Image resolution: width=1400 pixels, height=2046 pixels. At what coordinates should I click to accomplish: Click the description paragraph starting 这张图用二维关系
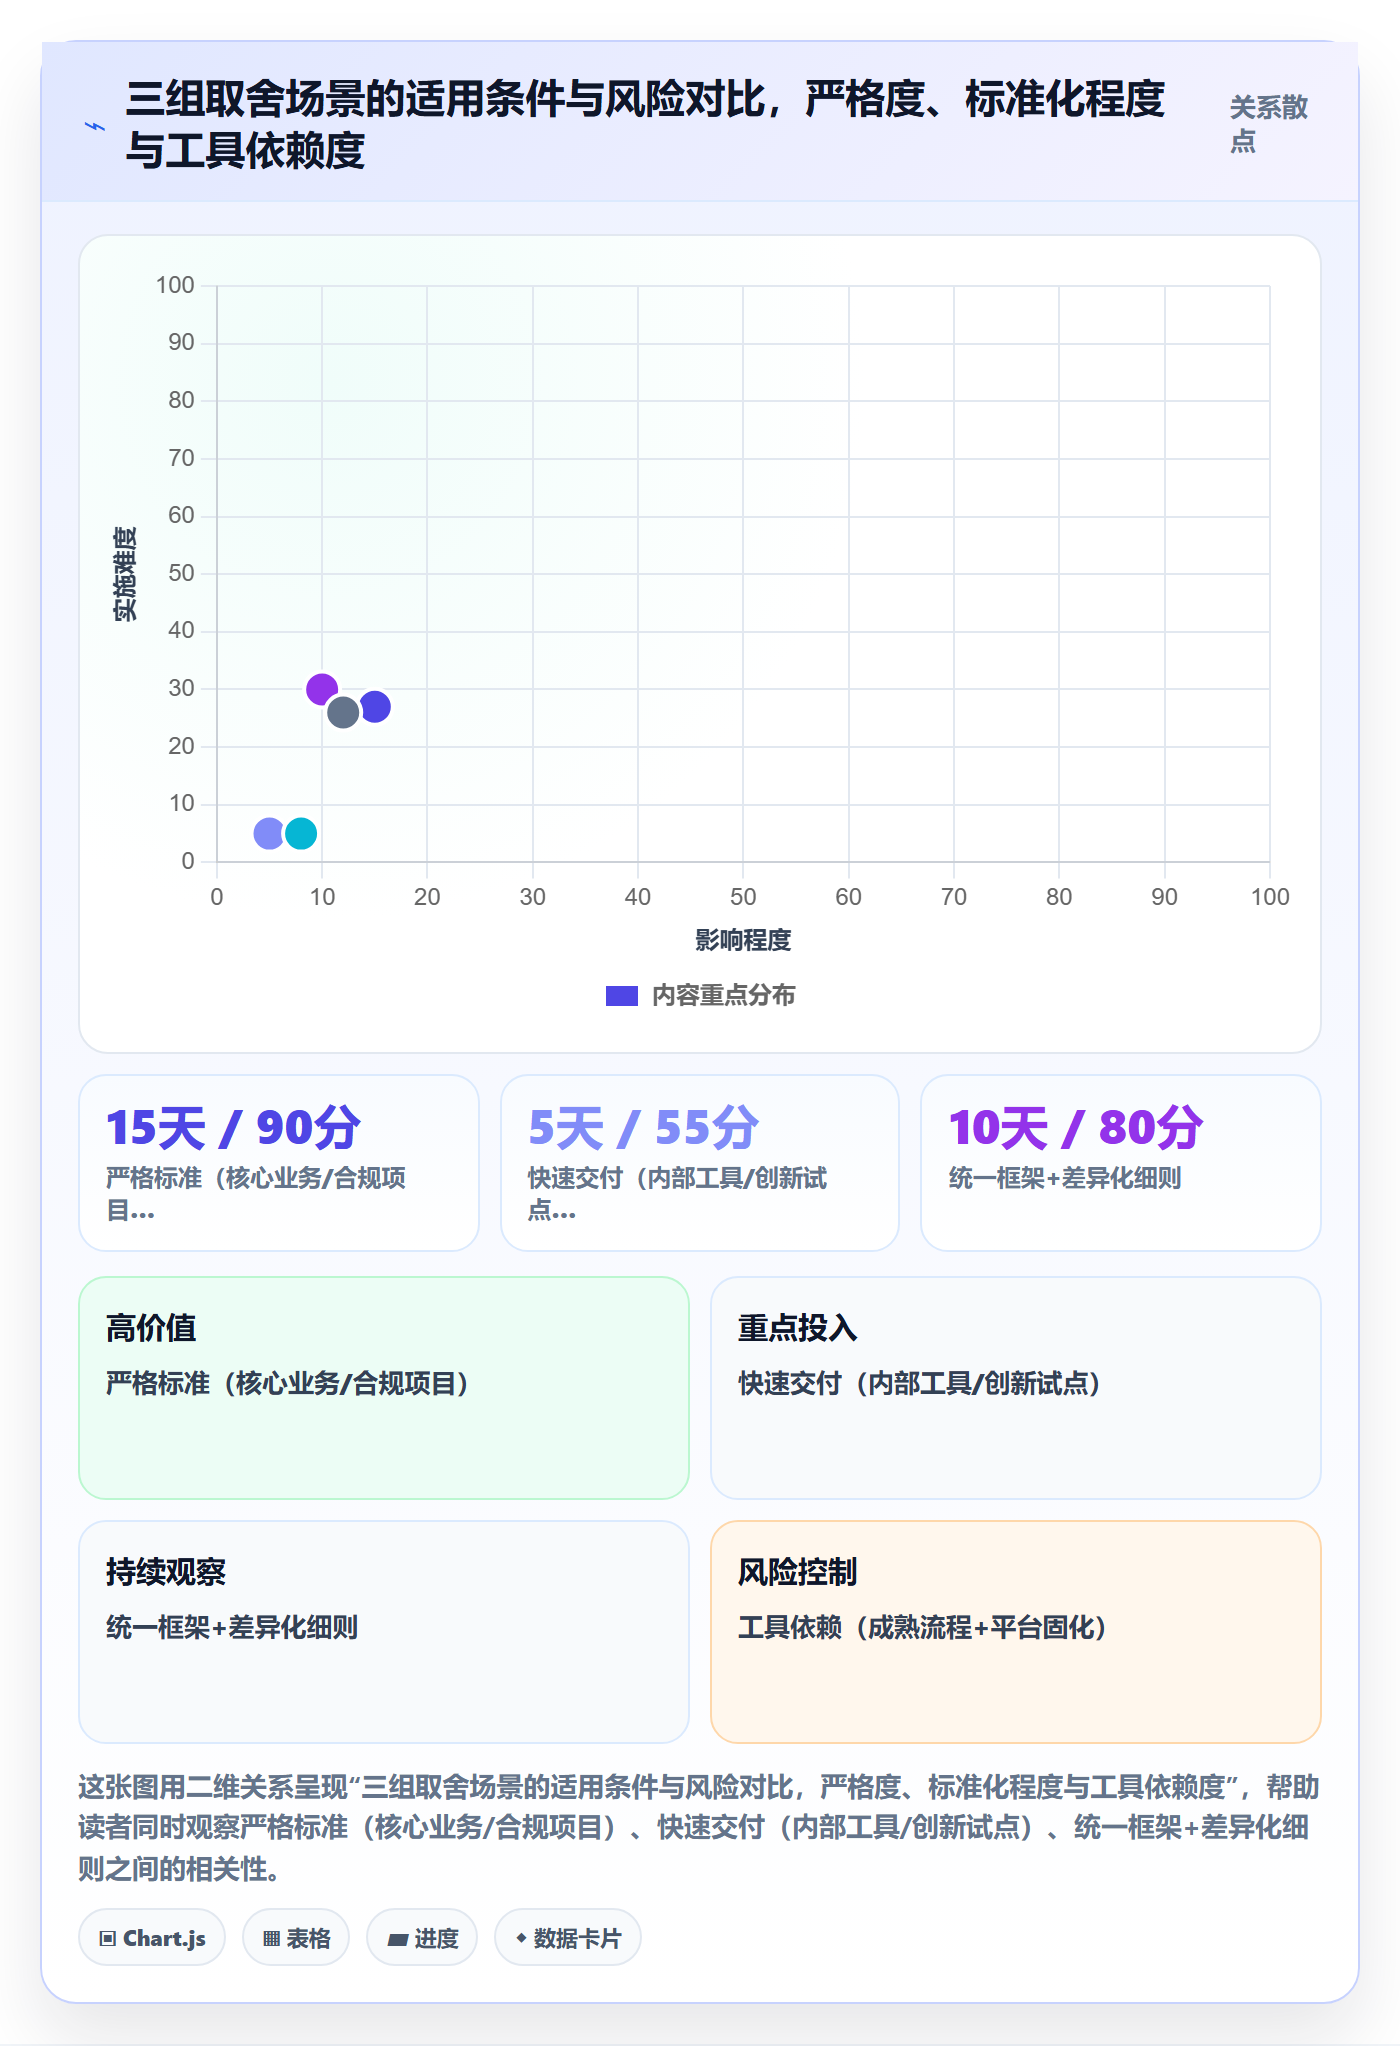[x=699, y=1827]
